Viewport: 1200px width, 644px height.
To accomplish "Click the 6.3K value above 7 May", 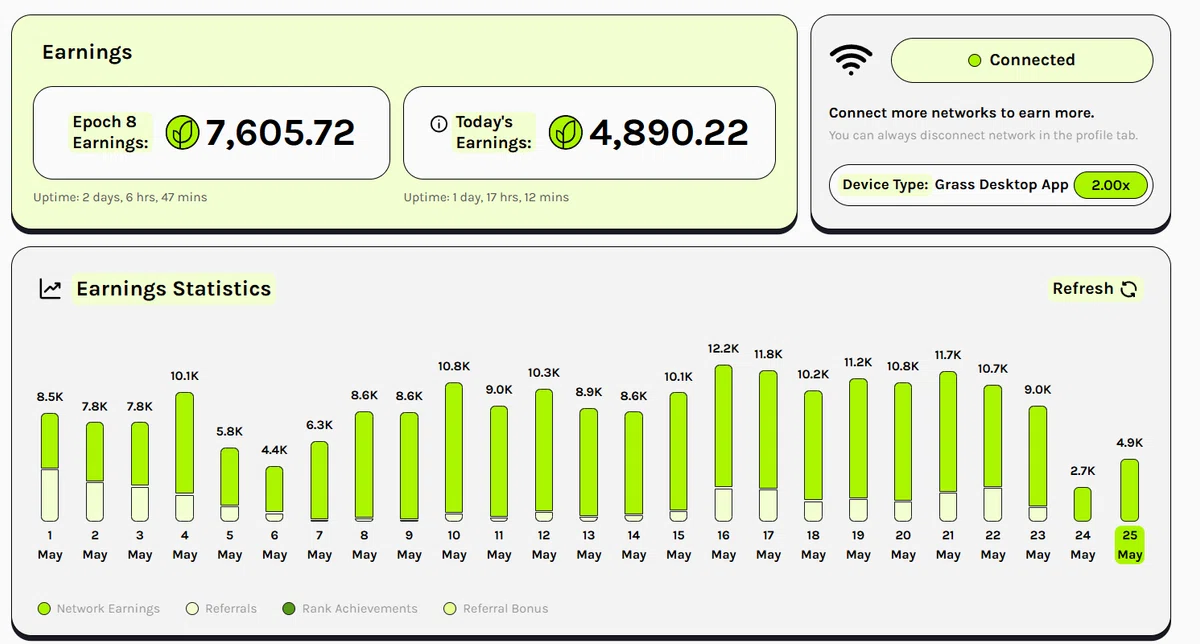I will click(x=319, y=425).
